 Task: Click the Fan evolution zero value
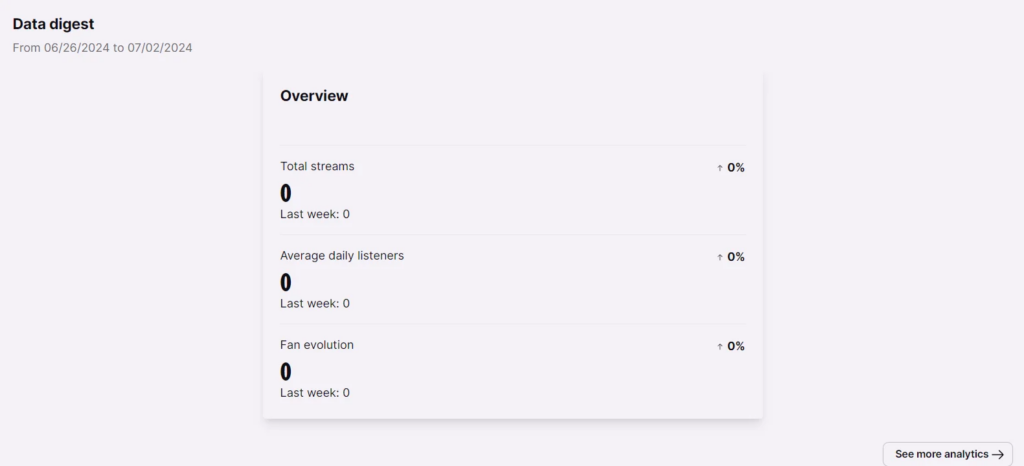285,372
